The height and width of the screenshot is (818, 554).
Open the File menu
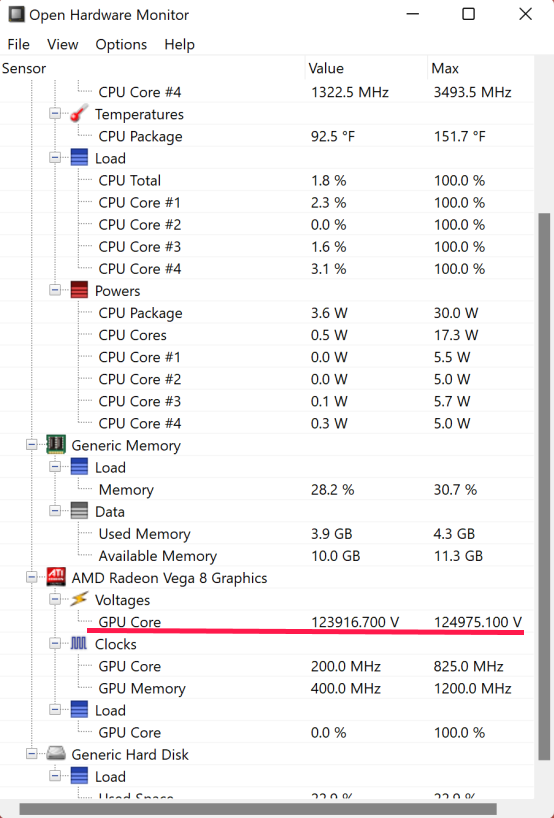tap(18, 44)
